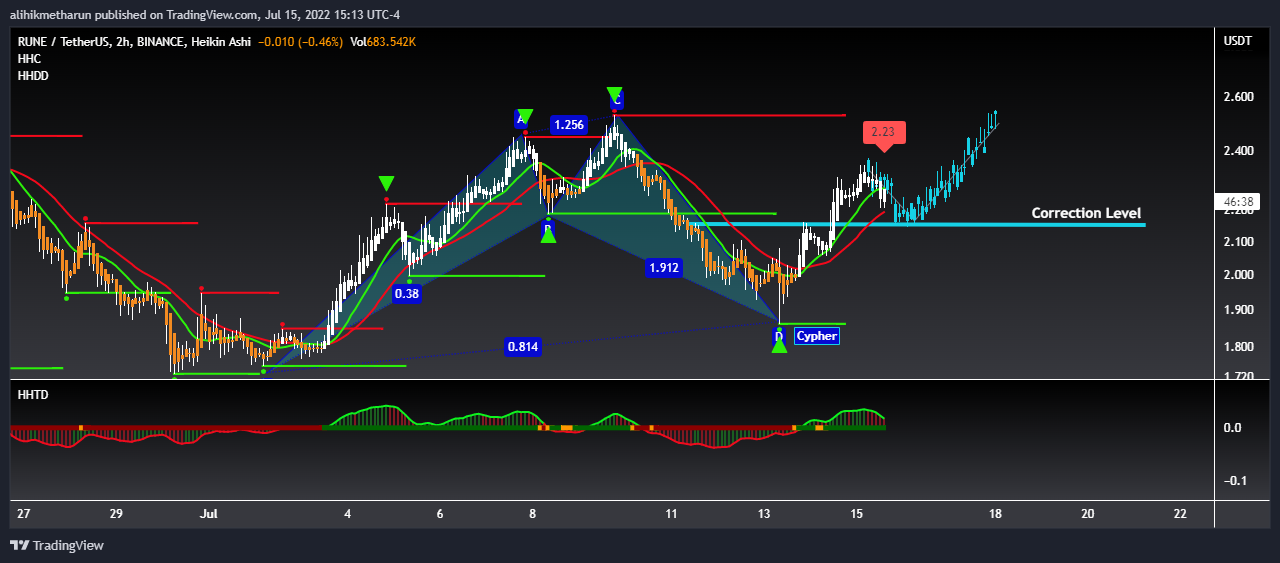Click the −0.010 (−0.46%) change value
1280x563 pixels.
coord(300,42)
